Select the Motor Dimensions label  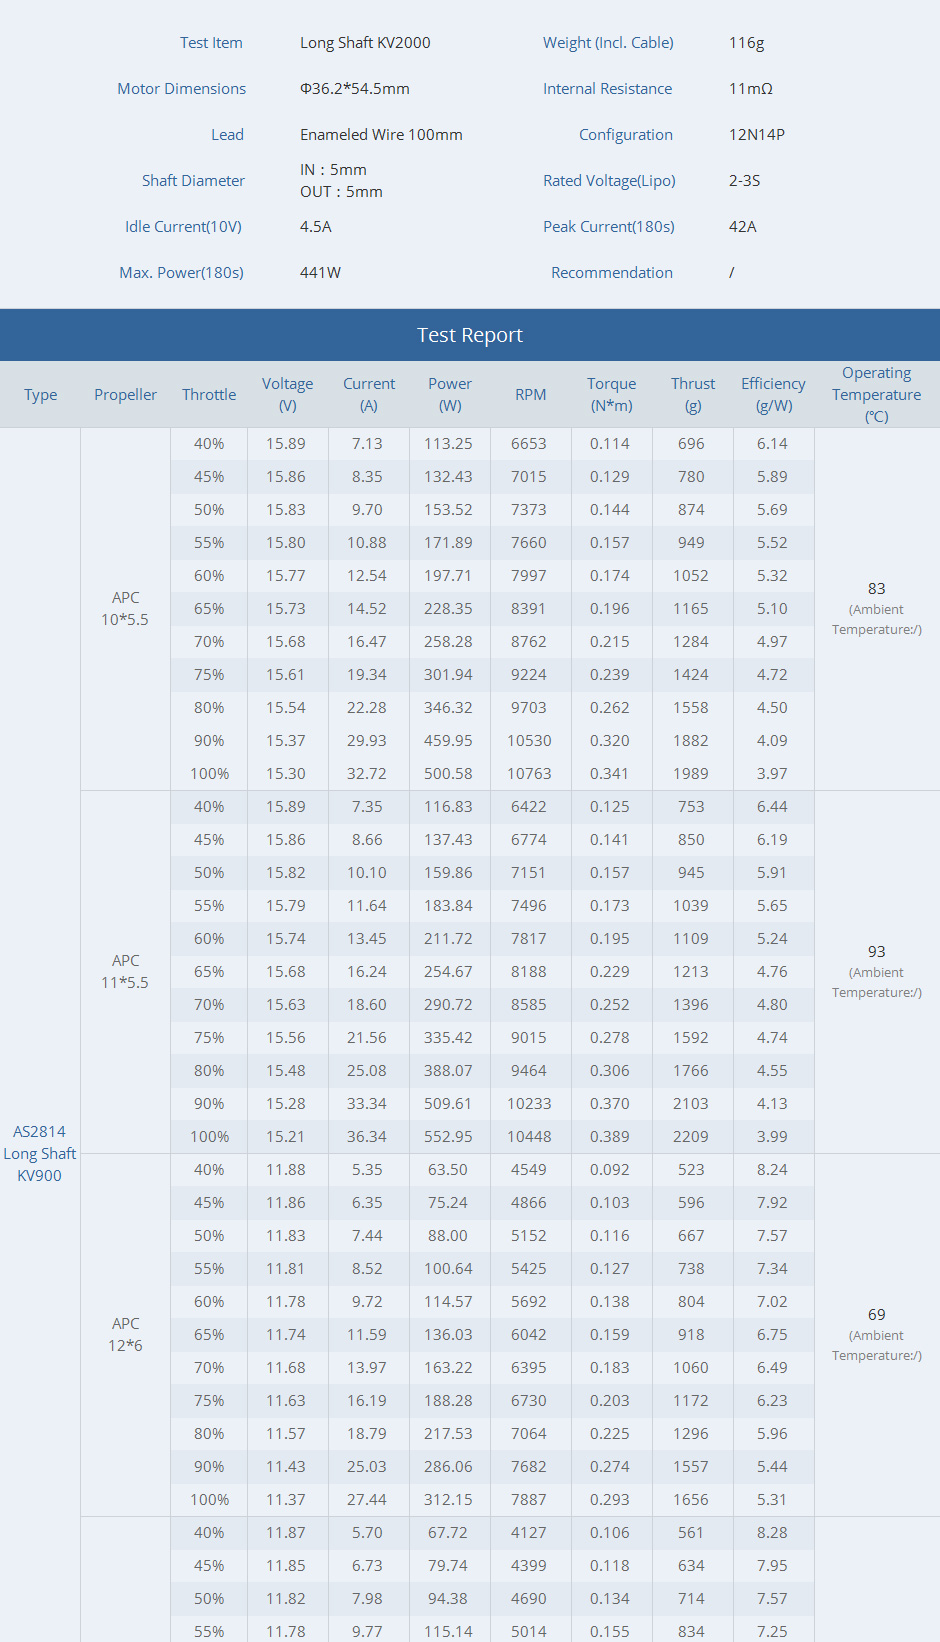tap(181, 89)
